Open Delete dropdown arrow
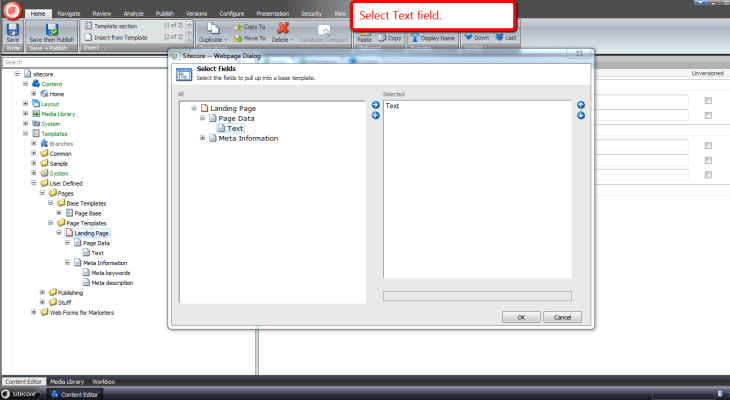Screen dimensions: 730x400 [x=292, y=40]
